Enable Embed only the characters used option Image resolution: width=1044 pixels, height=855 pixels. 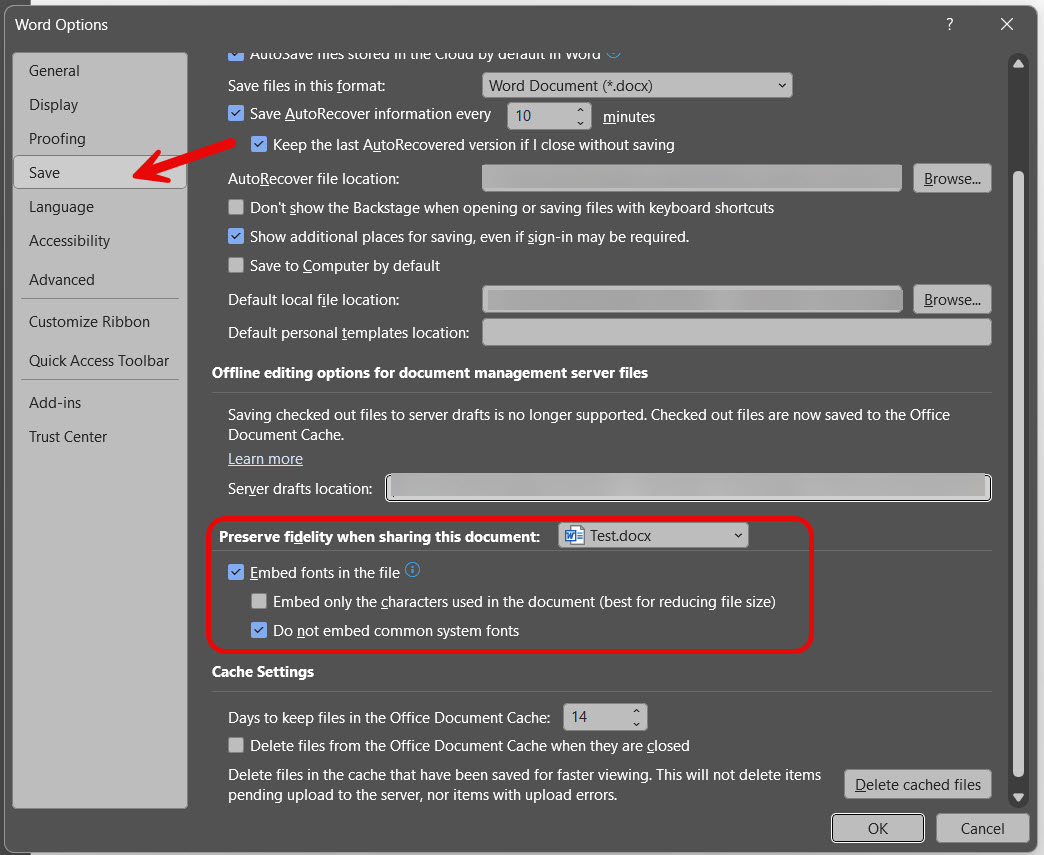tap(259, 602)
